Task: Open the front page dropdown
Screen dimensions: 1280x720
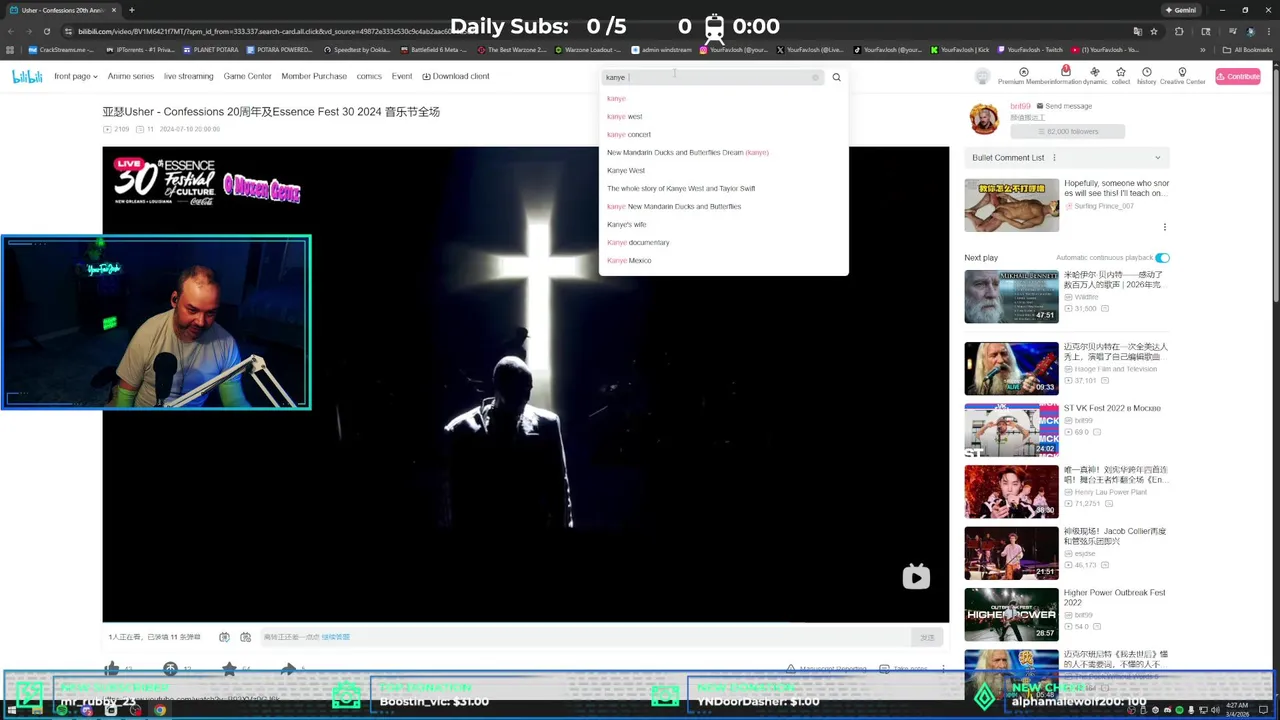Action: pos(76,76)
